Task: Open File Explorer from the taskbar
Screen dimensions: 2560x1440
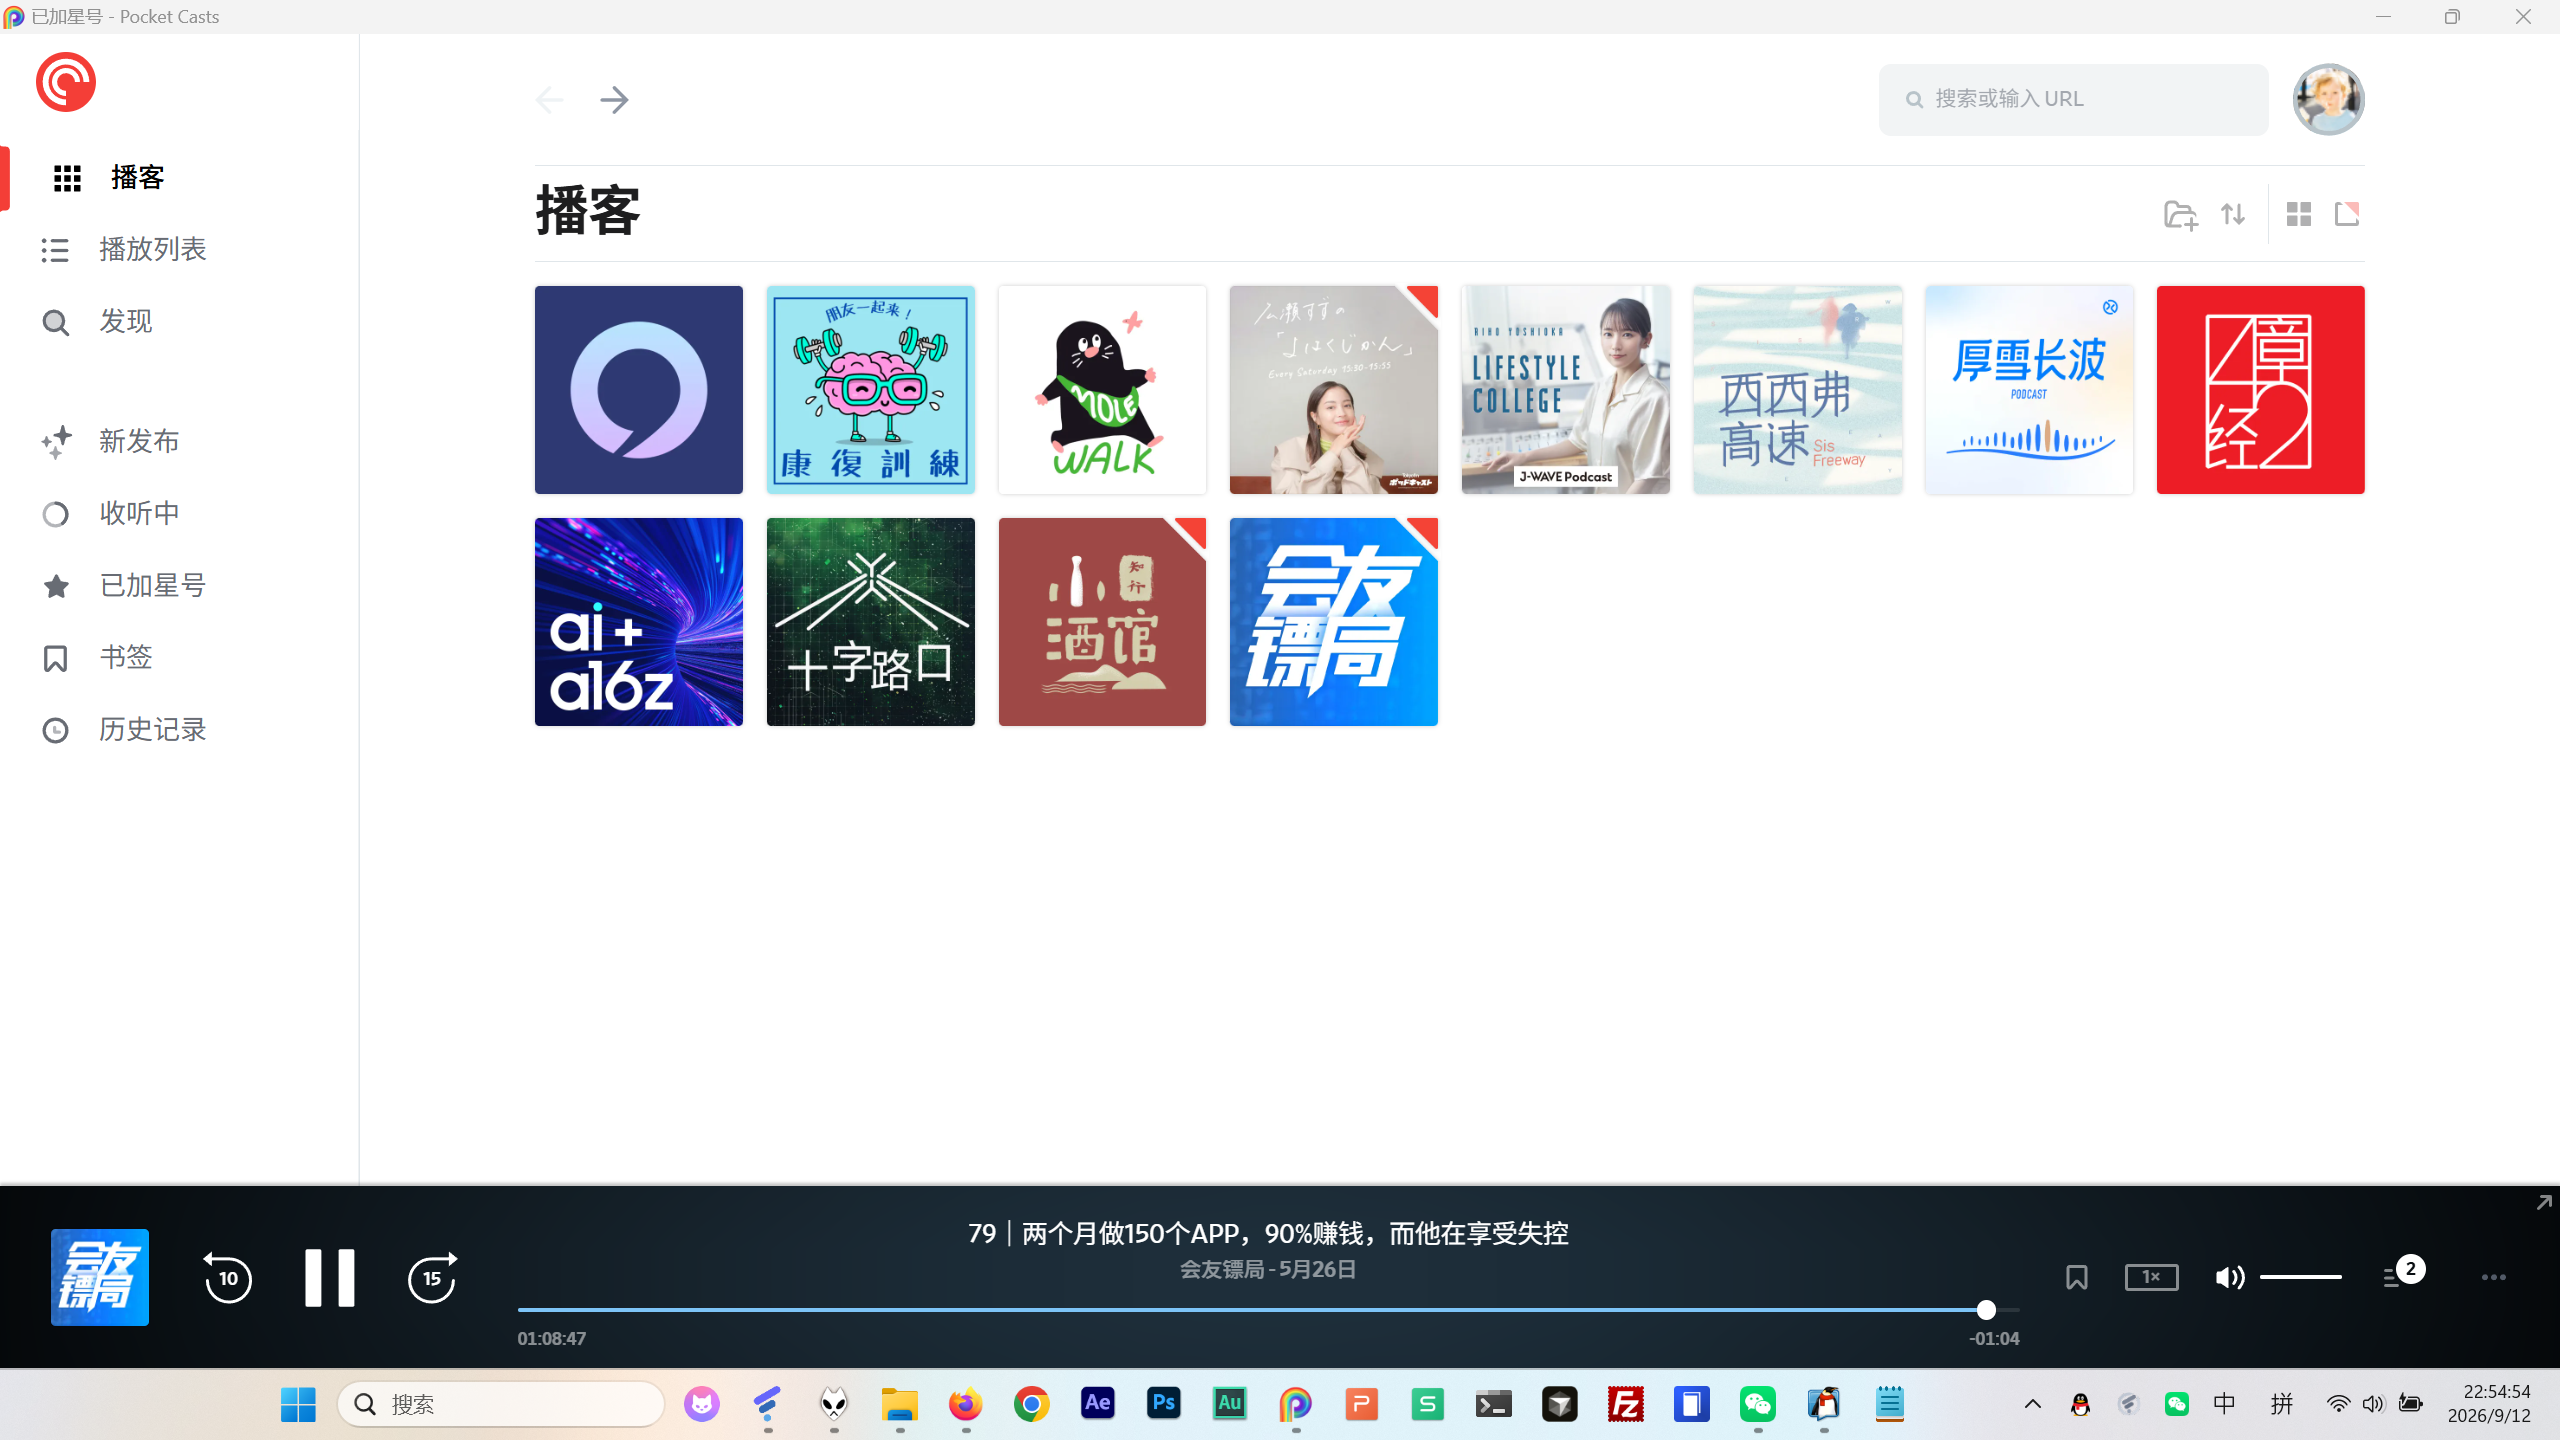Action: pos(899,1405)
